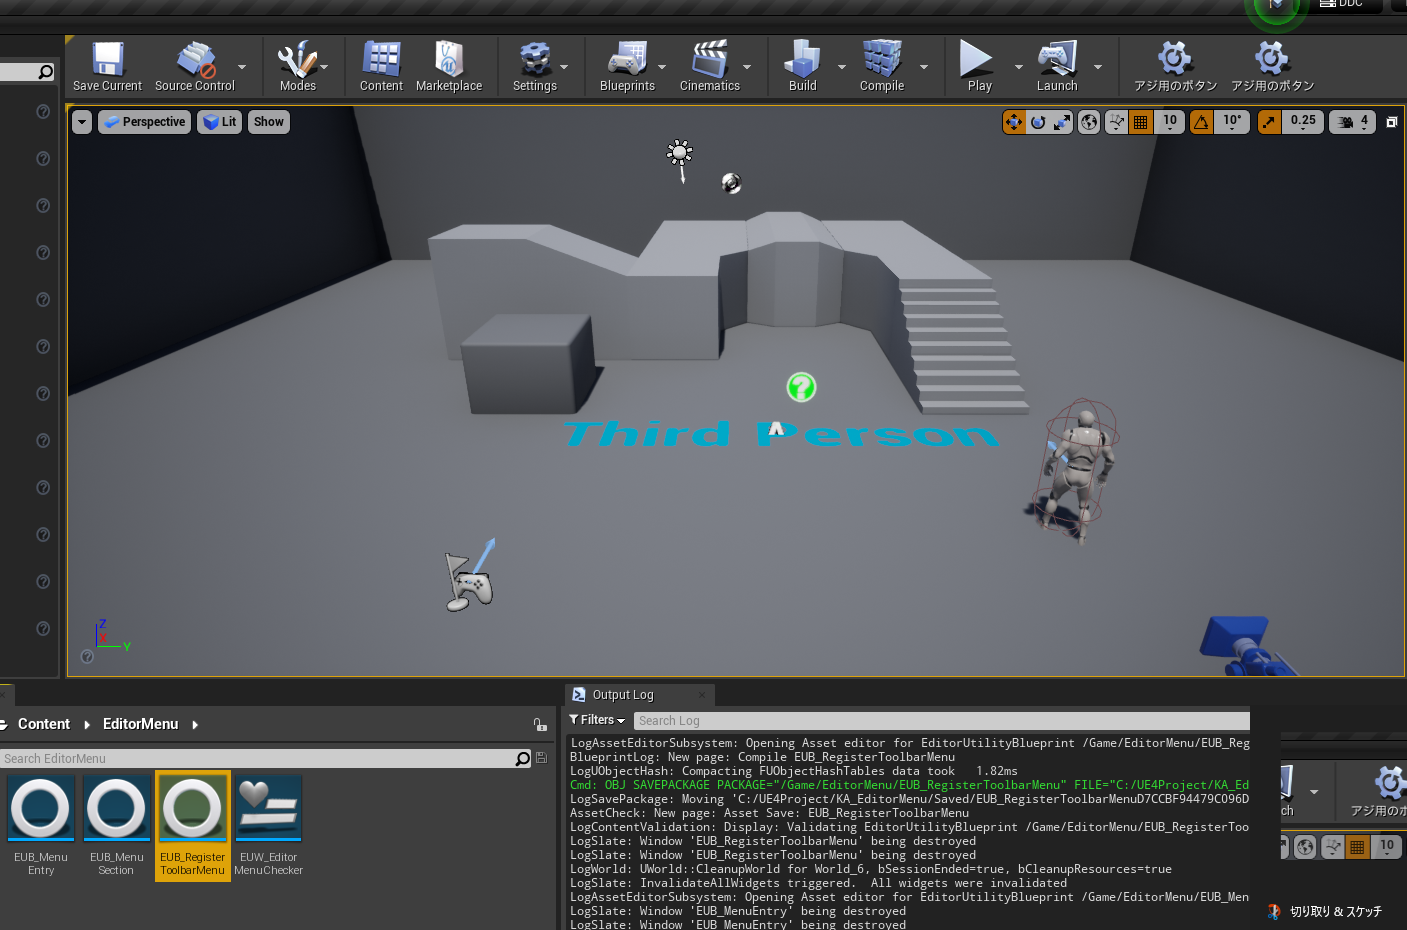Open camera speed 4 dropdown
Viewport: 1407px width, 930px height.
tap(1353, 122)
